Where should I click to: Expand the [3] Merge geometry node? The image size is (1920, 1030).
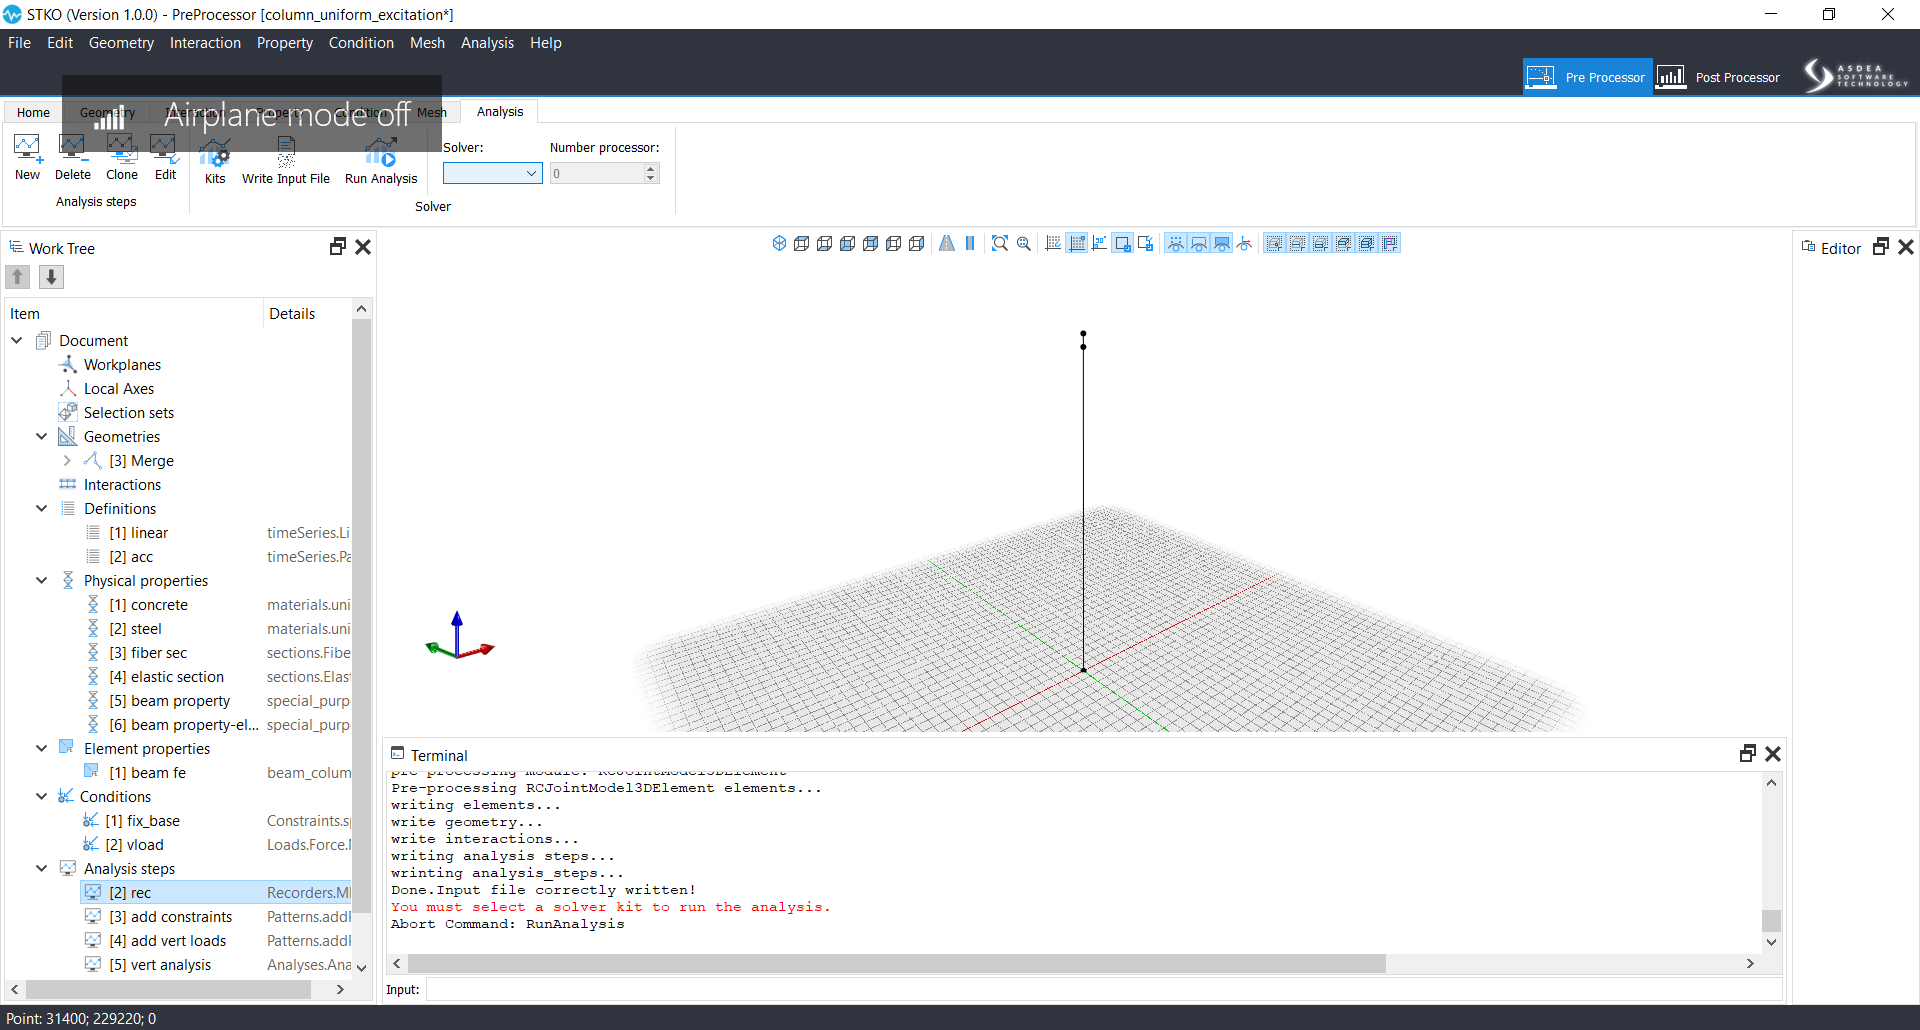coord(67,460)
